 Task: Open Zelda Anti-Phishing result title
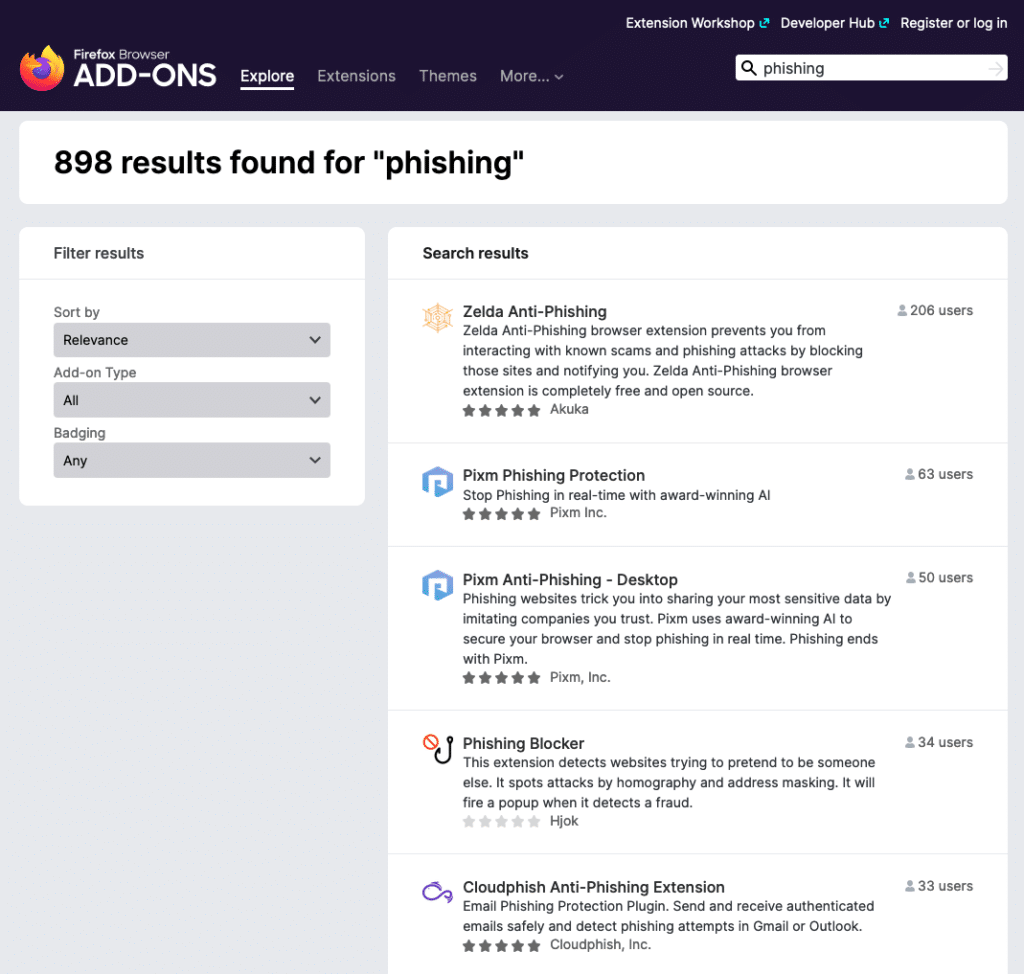535,312
